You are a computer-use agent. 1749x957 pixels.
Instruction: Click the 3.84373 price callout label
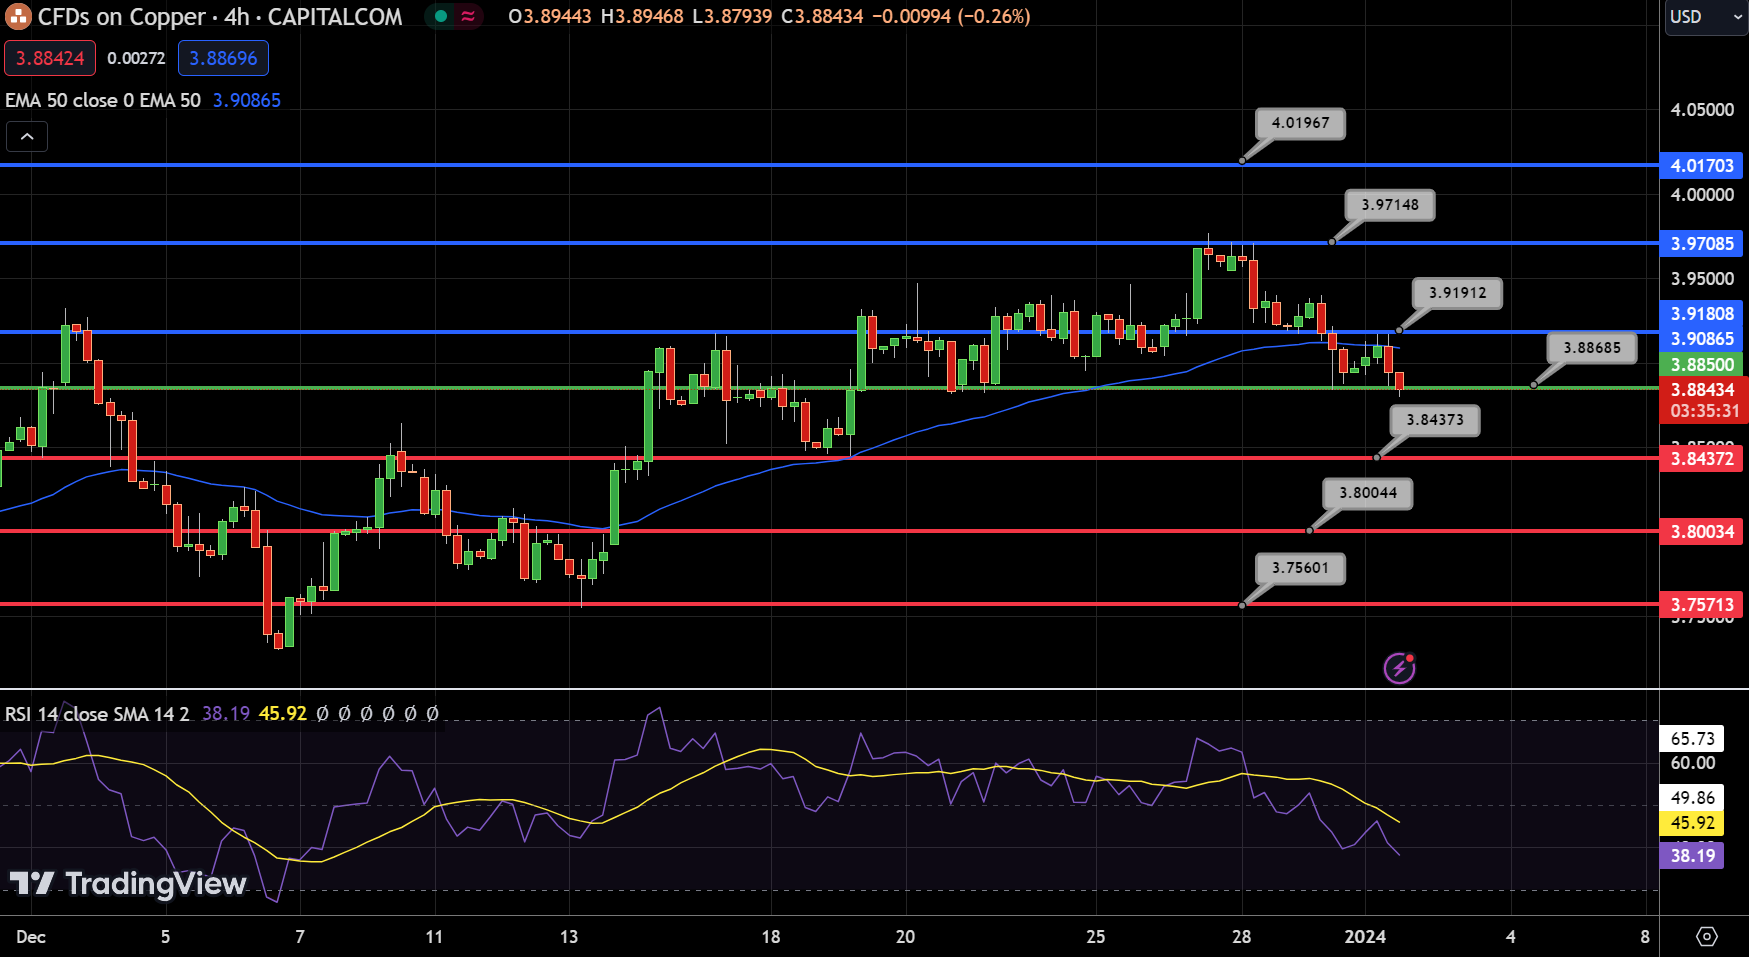click(x=1435, y=420)
